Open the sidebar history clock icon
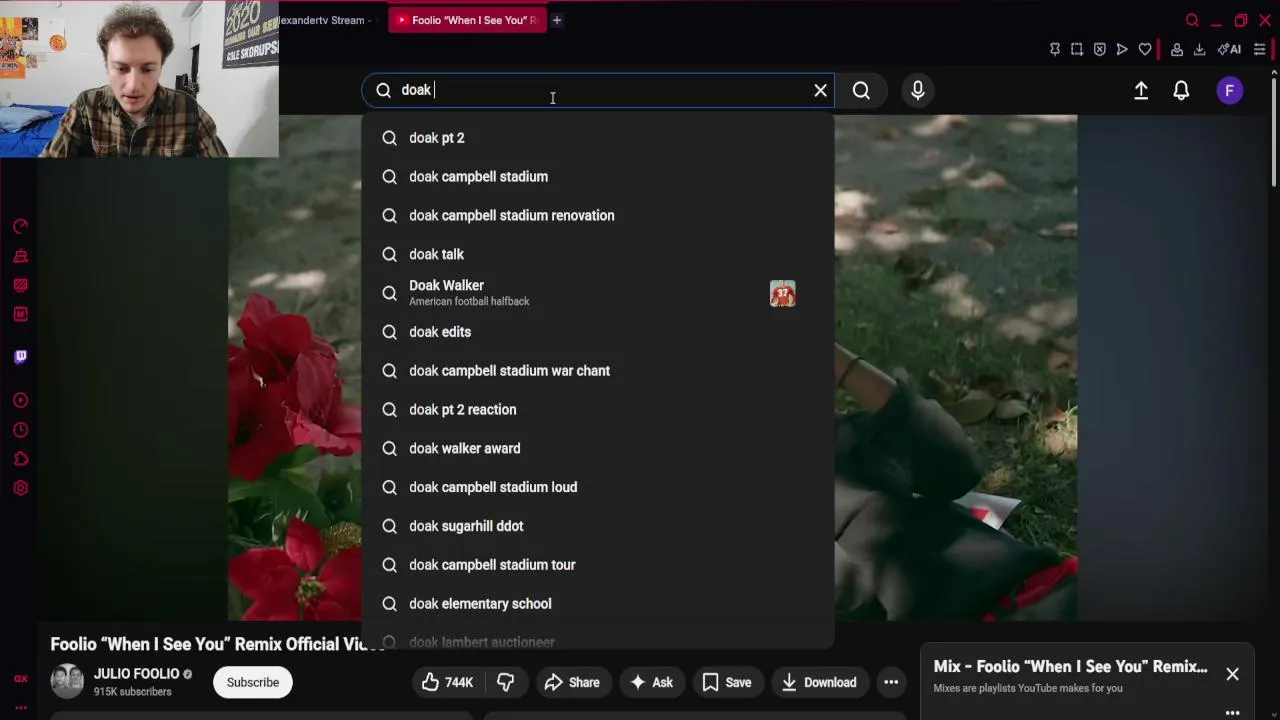Viewport: 1280px width, 720px height. [x=20, y=430]
